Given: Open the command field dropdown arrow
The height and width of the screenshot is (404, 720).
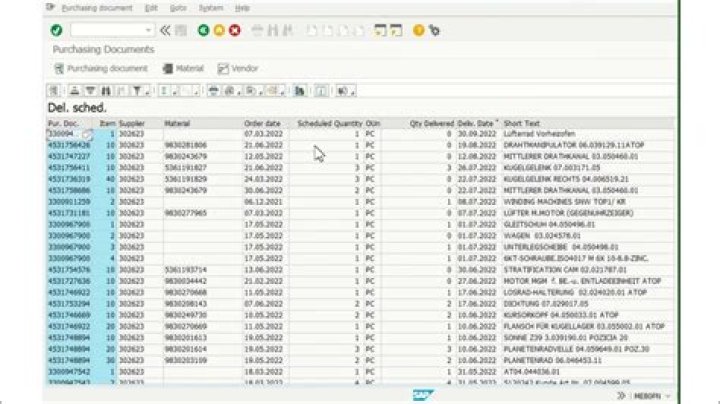Looking at the screenshot, I should point(148,31).
